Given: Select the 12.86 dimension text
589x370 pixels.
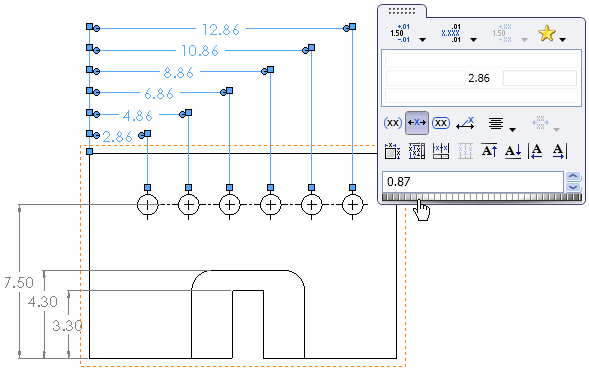Looking at the screenshot, I should [x=220, y=30].
